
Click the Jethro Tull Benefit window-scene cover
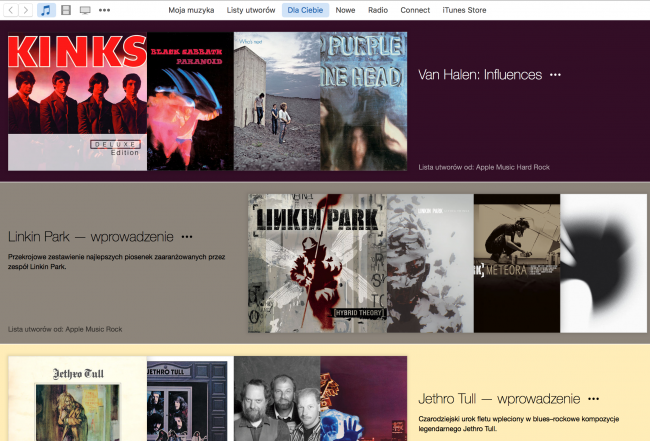[x=190, y=398]
